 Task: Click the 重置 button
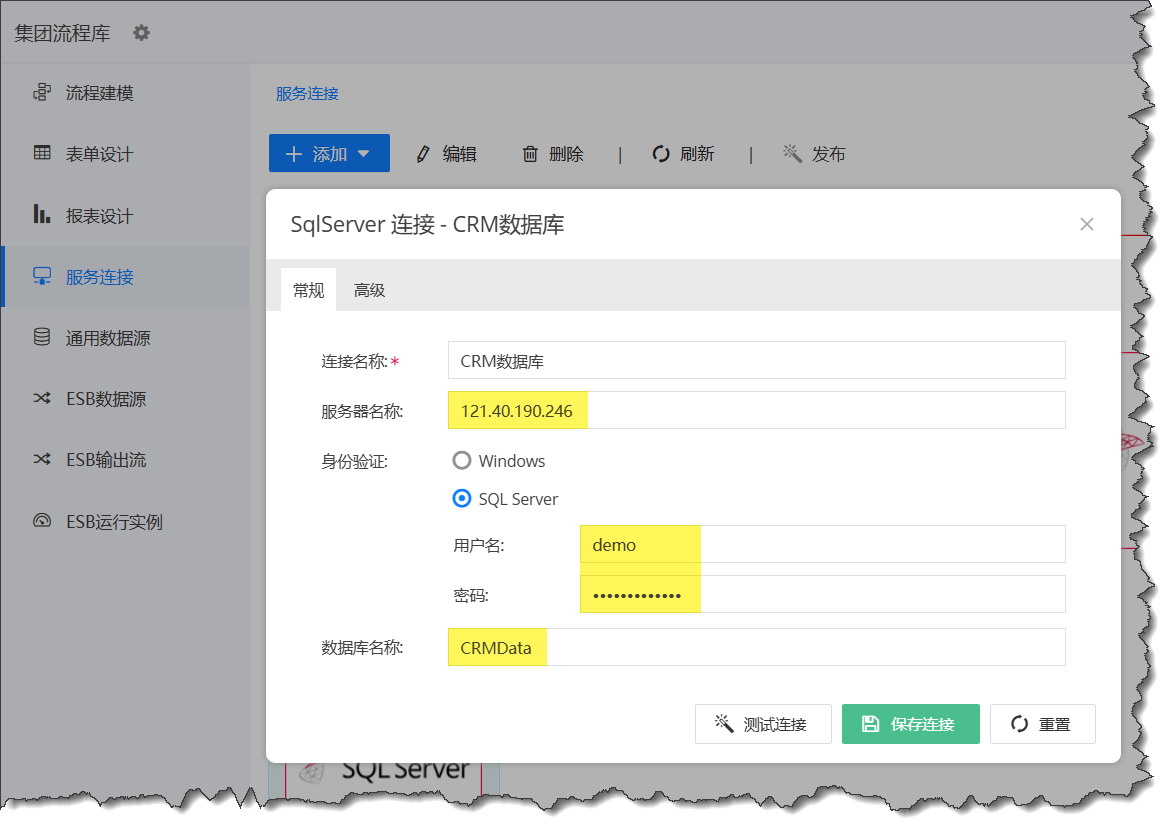click(x=1042, y=724)
